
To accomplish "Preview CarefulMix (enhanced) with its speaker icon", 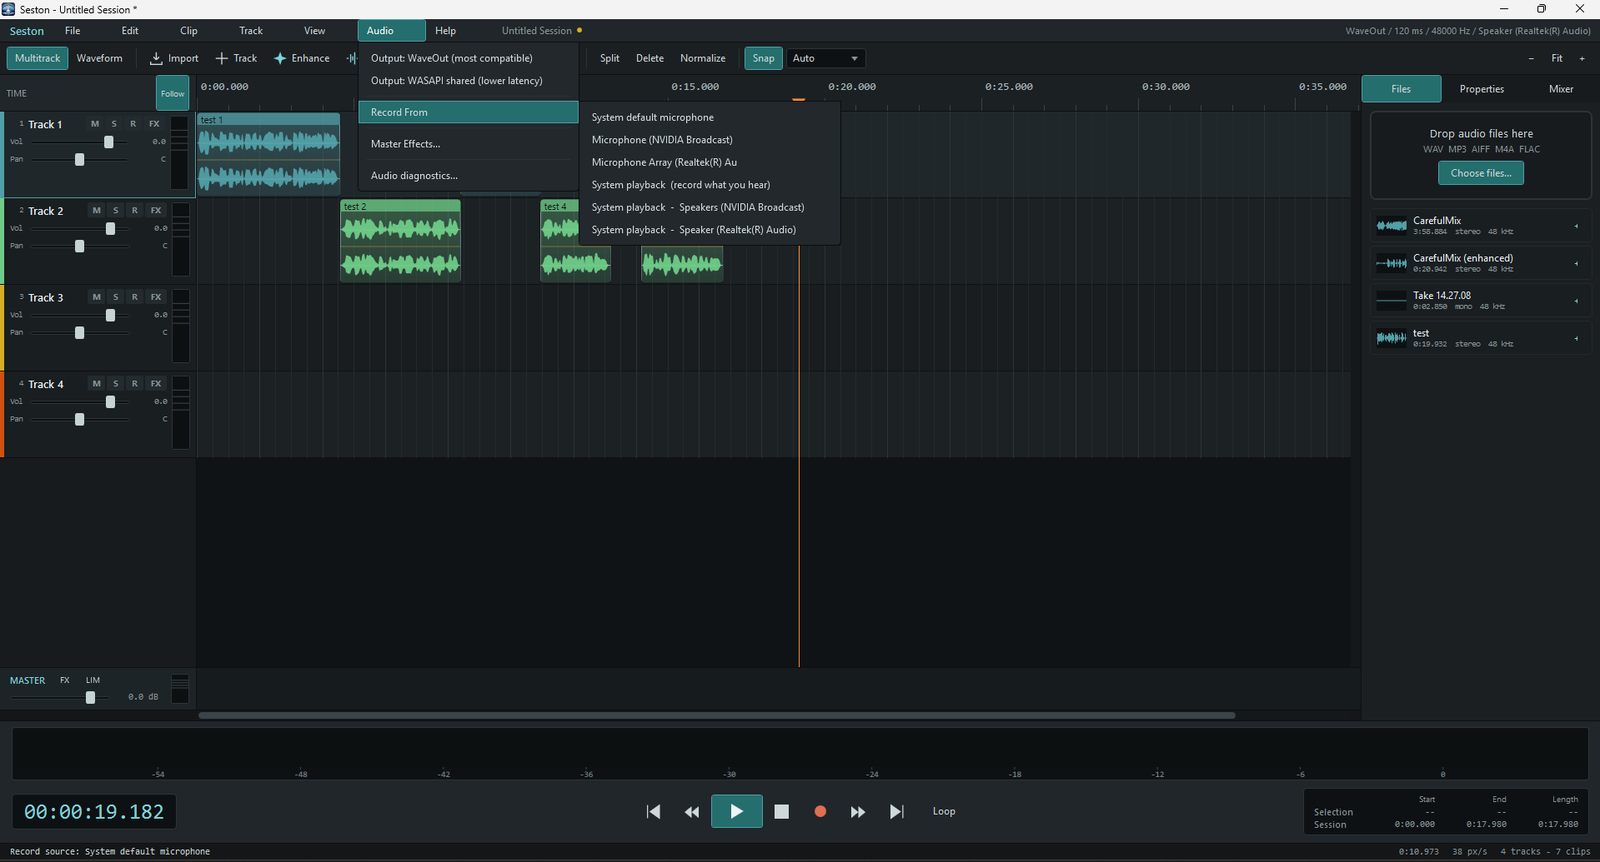I will [x=1576, y=264].
